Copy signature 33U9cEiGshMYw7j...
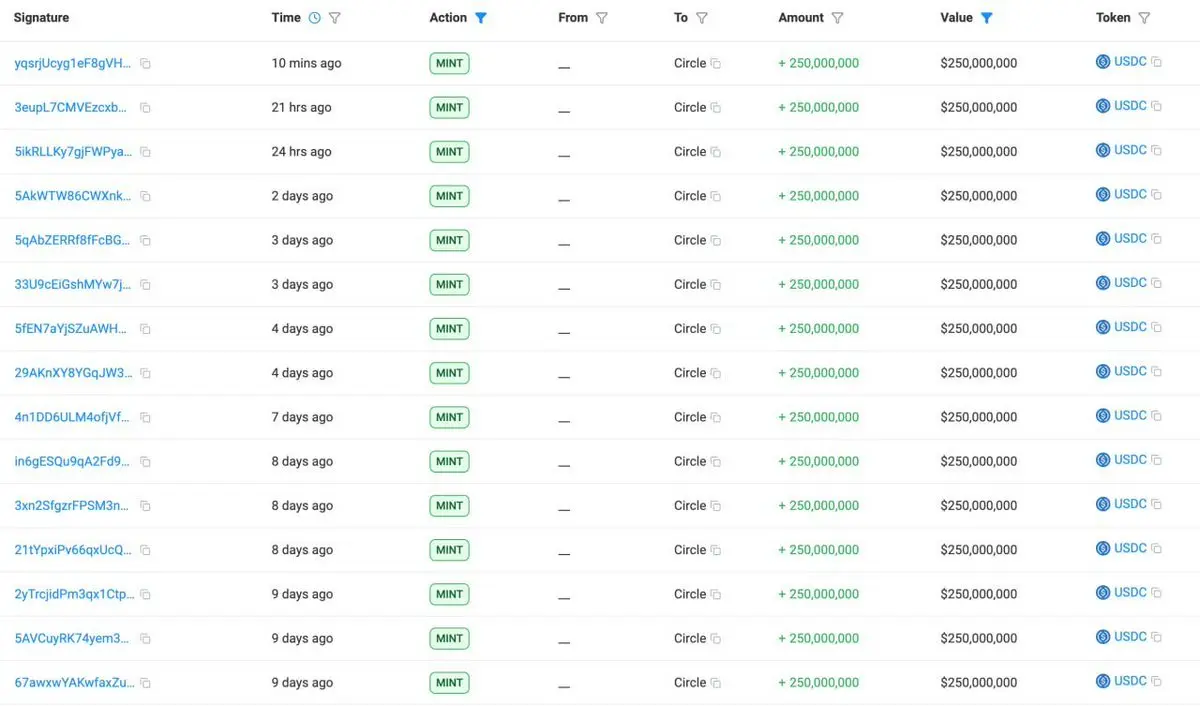The image size is (1200, 707). pyautogui.click(x=145, y=285)
